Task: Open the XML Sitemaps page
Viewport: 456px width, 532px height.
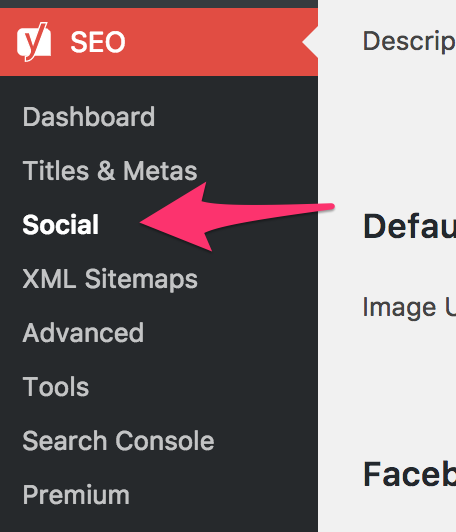Action: 110,279
